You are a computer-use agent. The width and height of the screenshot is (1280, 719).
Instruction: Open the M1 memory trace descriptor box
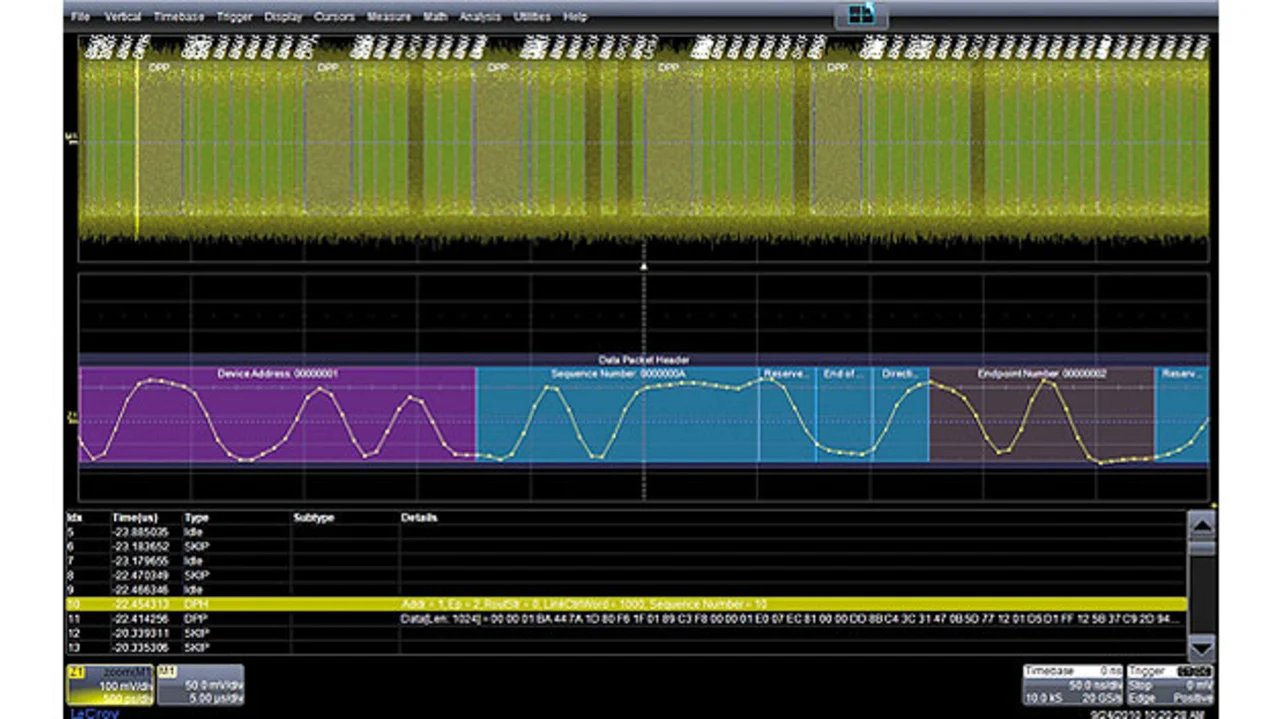[x=200, y=685]
